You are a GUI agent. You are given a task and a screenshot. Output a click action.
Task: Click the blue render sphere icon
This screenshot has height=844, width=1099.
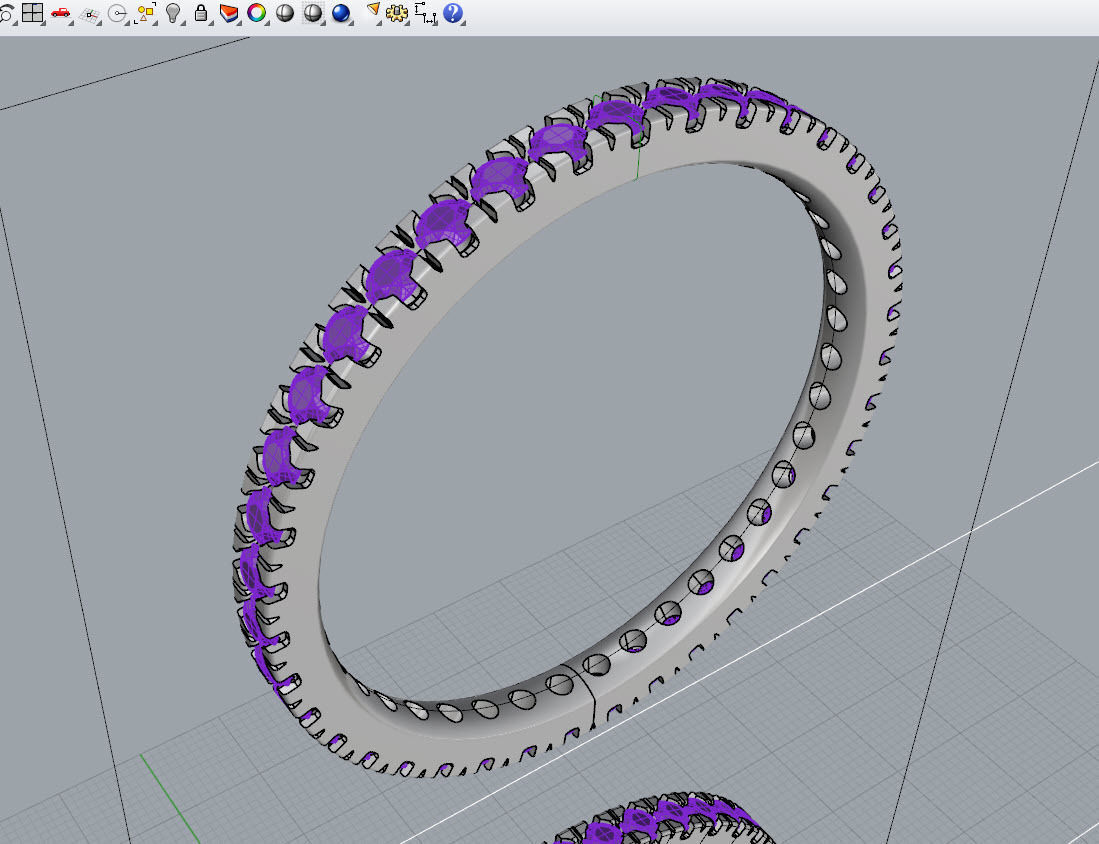pos(341,13)
